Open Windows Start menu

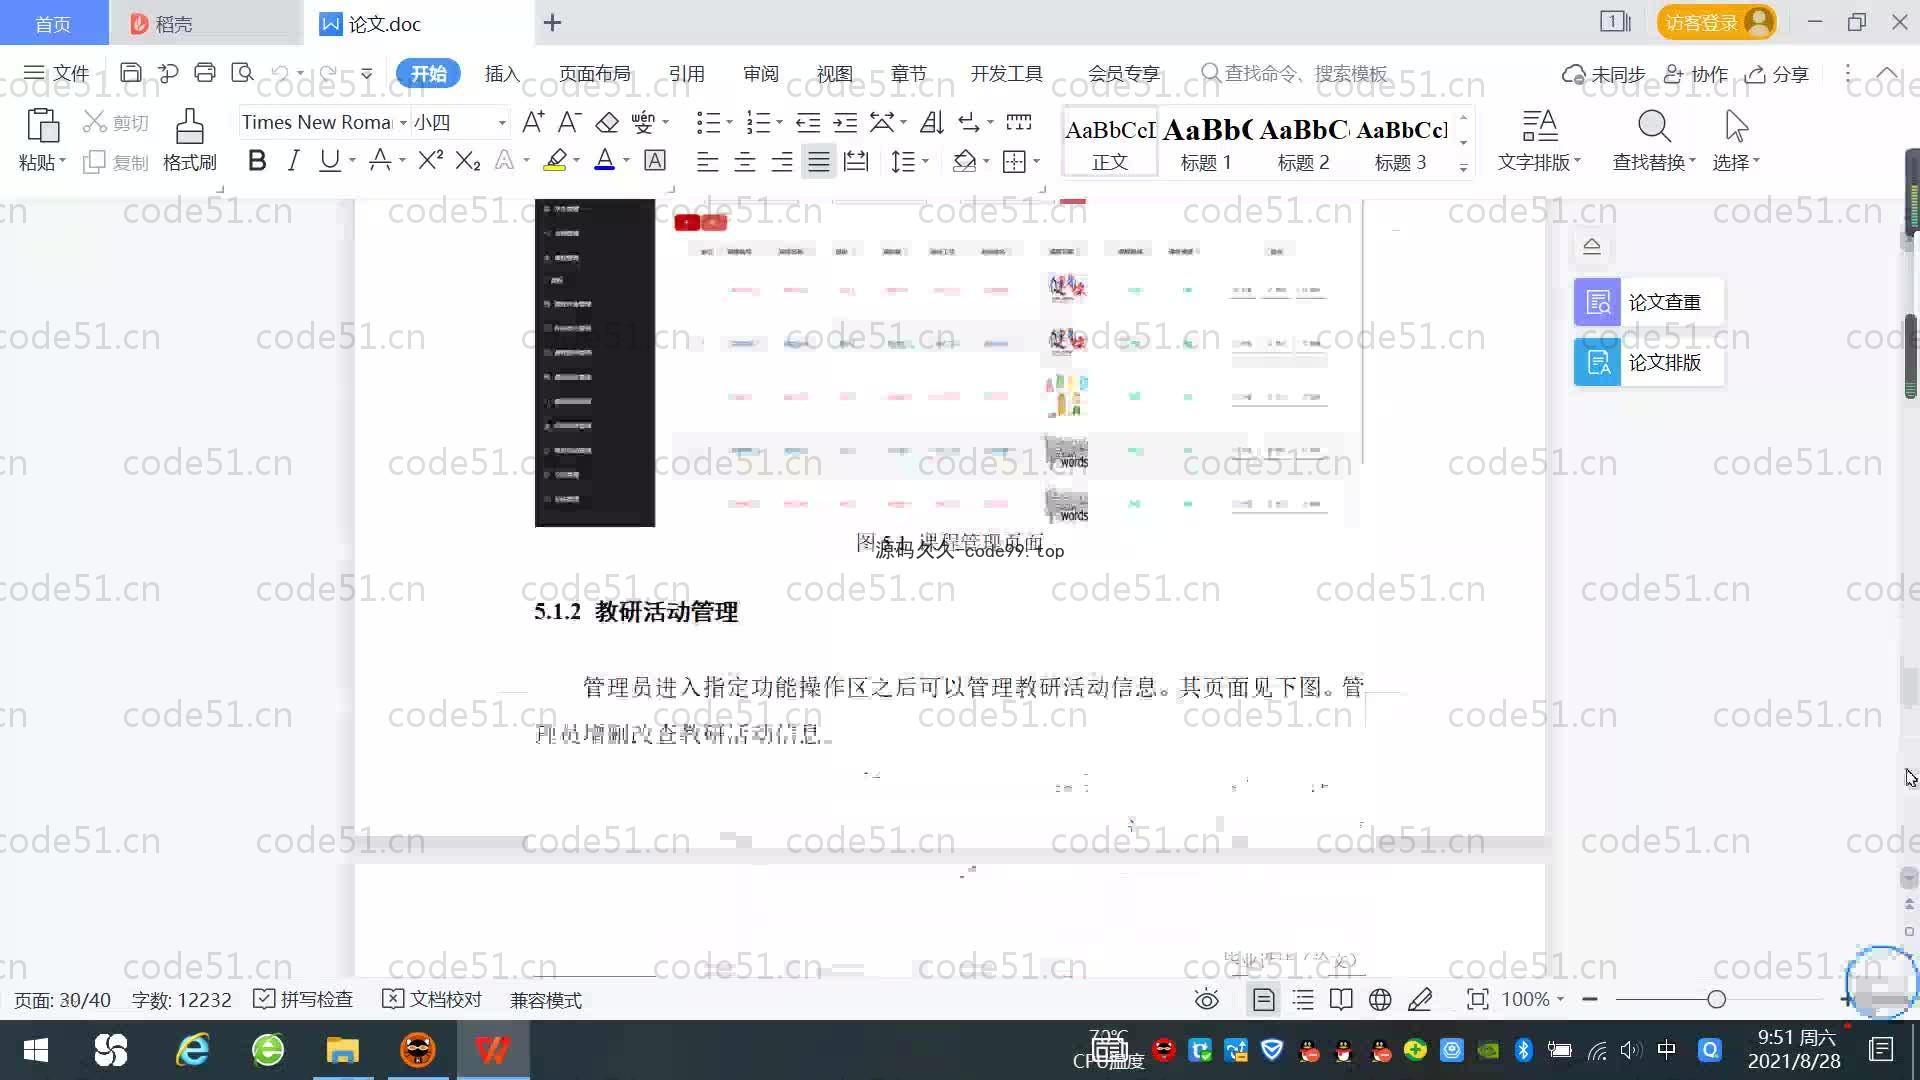tap(36, 1050)
